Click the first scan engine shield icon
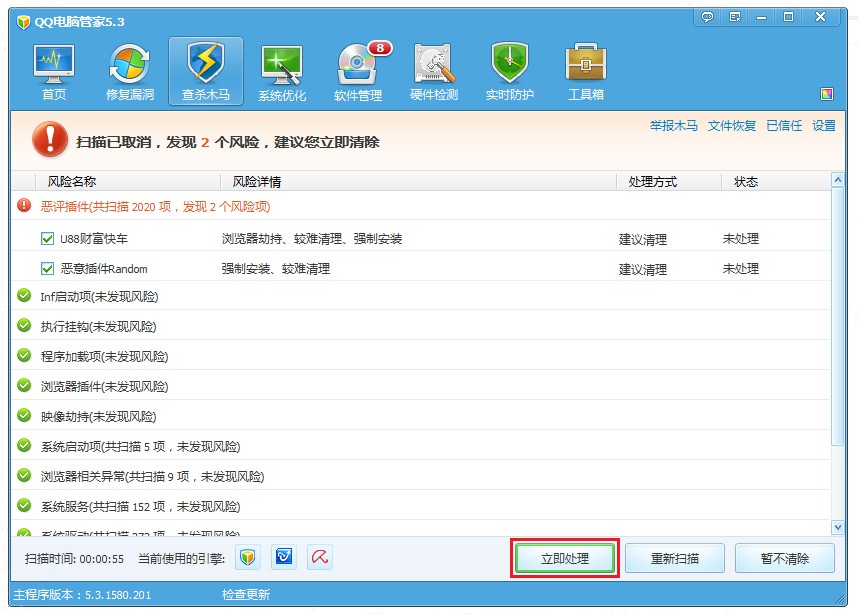The width and height of the screenshot is (859, 616). (248, 558)
